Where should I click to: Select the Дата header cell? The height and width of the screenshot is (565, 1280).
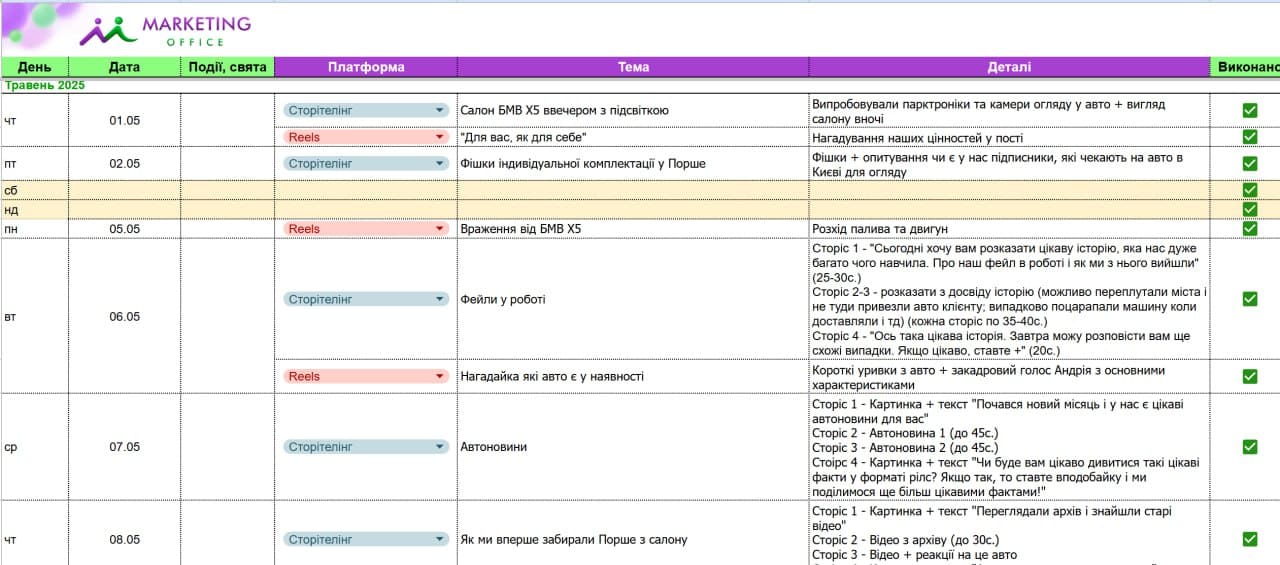tap(125, 67)
